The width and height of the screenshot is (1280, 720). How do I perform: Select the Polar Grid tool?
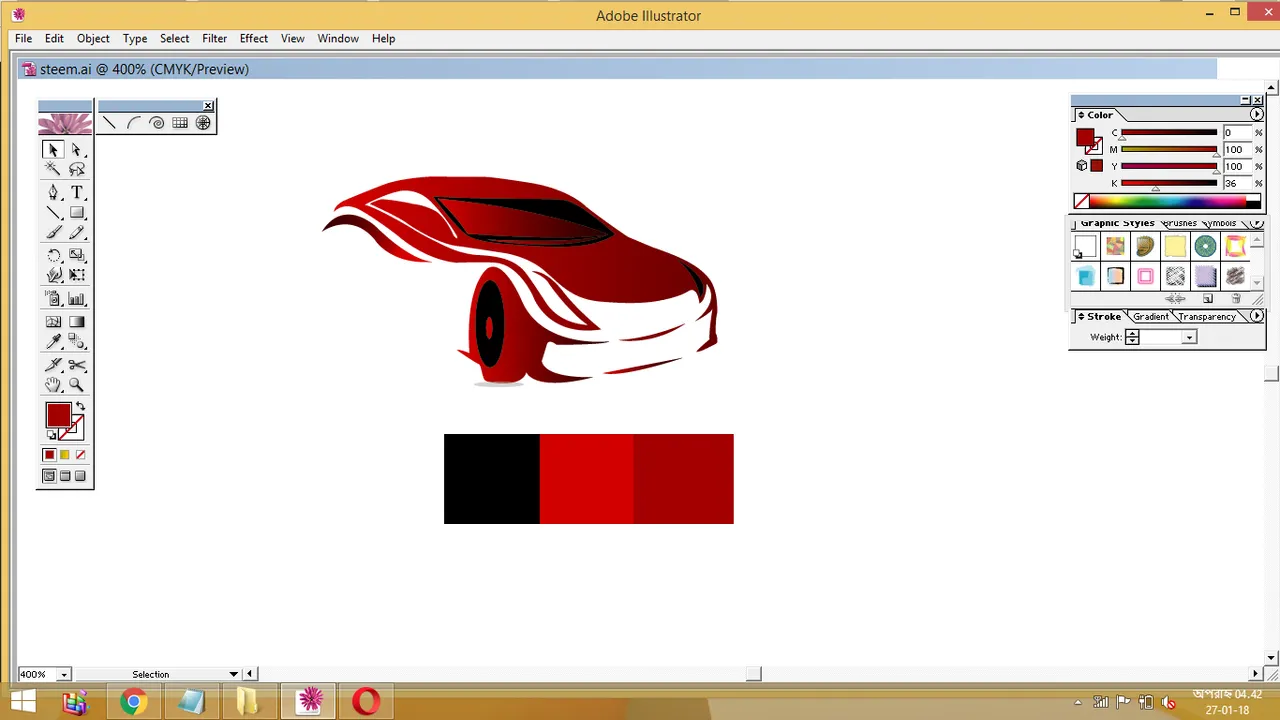point(203,123)
